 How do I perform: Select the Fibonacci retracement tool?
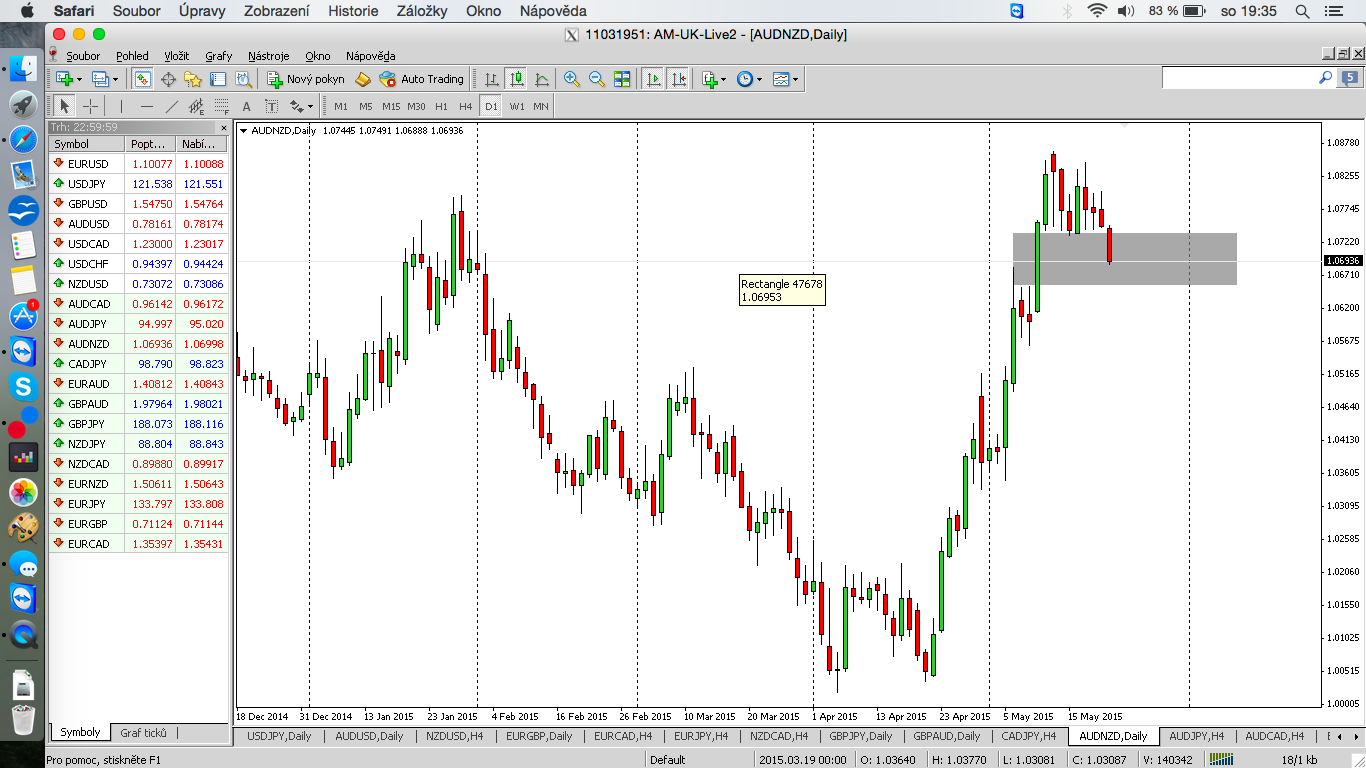(221, 106)
